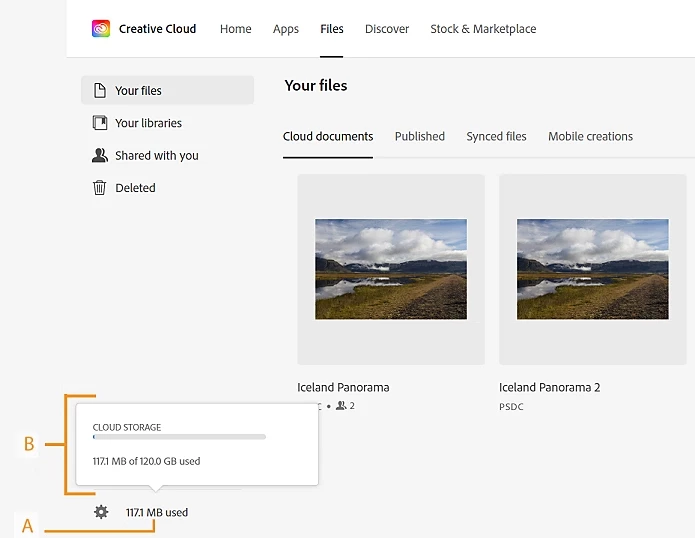Image resolution: width=695 pixels, height=538 pixels.
Task: Click the cloud storage usage bar
Action: (179, 437)
